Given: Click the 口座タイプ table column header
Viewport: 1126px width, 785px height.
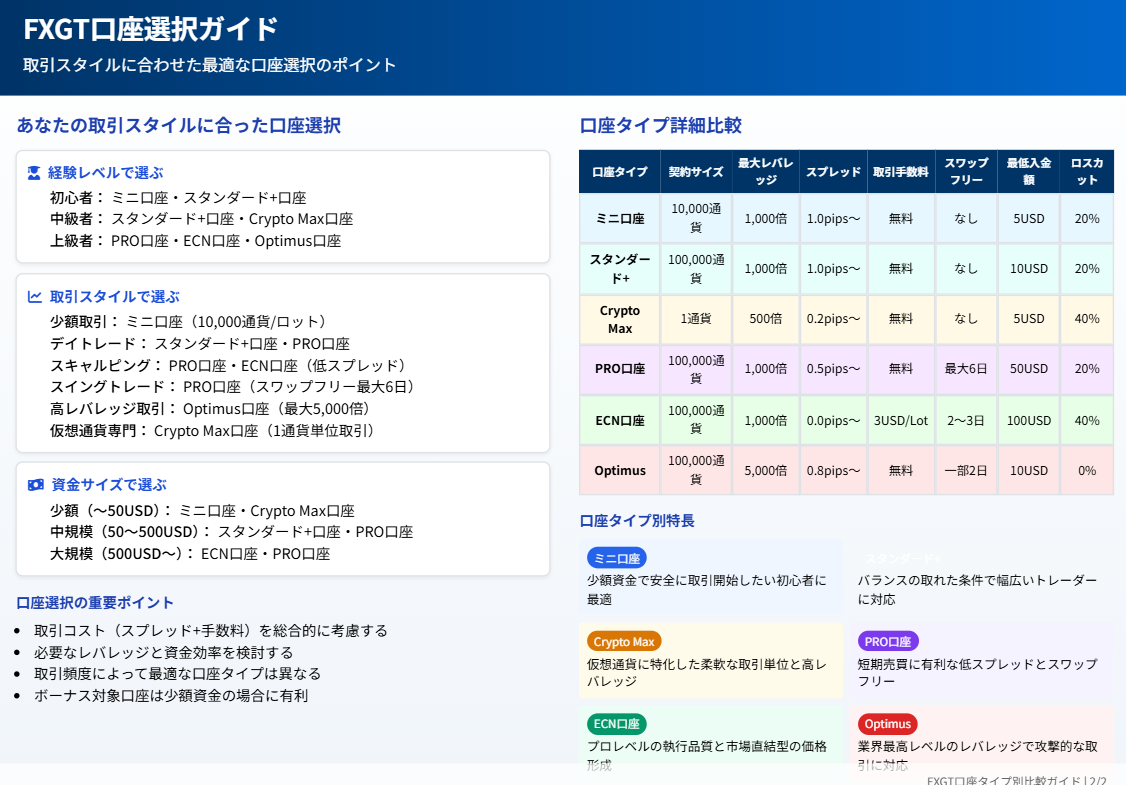Looking at the screenshot, I should [x=619, y=172].
